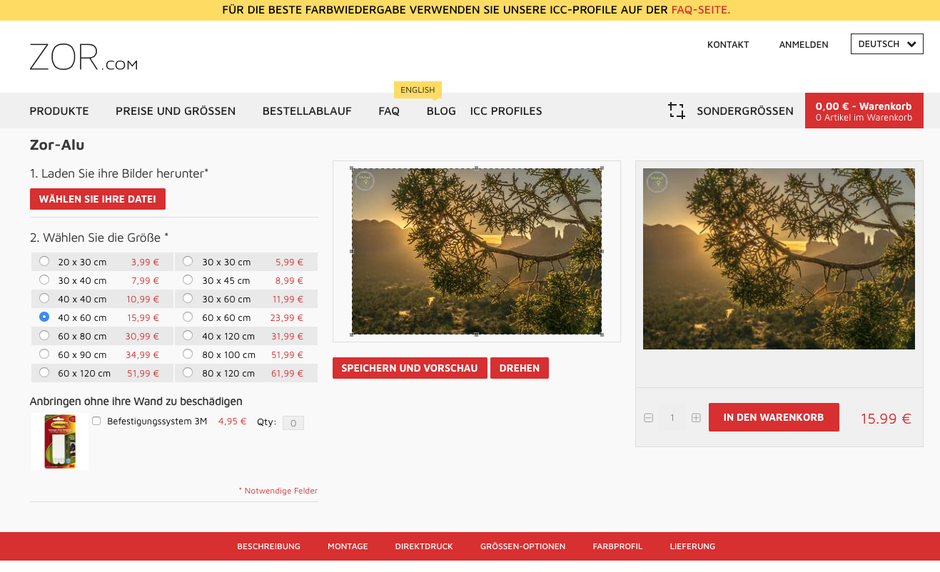940x572 pixels.
Task: Select the 60 x 60 cm size
Action: [x=188, y=317]
